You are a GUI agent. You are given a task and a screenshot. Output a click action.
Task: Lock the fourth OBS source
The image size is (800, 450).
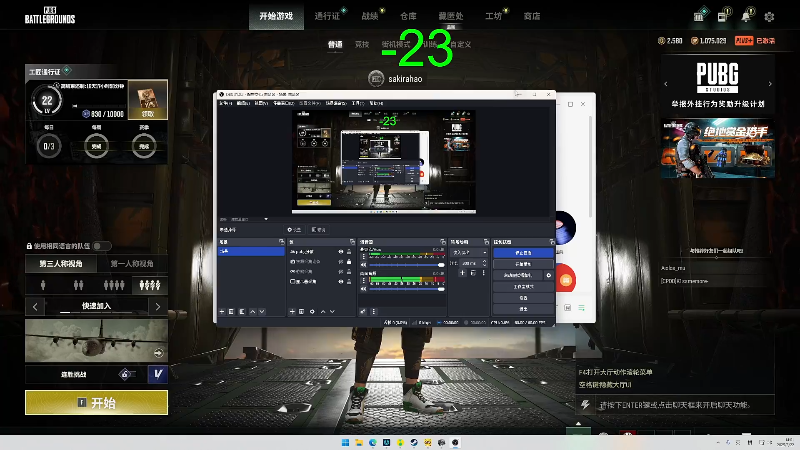[x=349, y=282]
